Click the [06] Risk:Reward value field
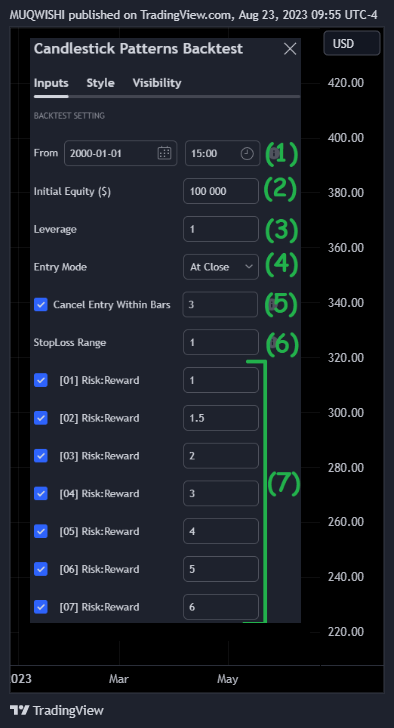 (x=221, y=569)
